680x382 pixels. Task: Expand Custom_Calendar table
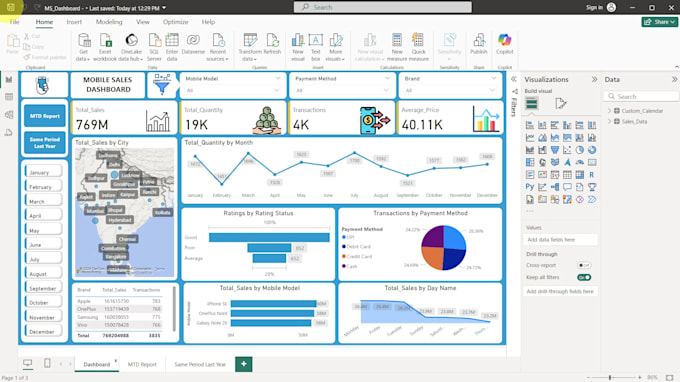click(x=609, y=111)
